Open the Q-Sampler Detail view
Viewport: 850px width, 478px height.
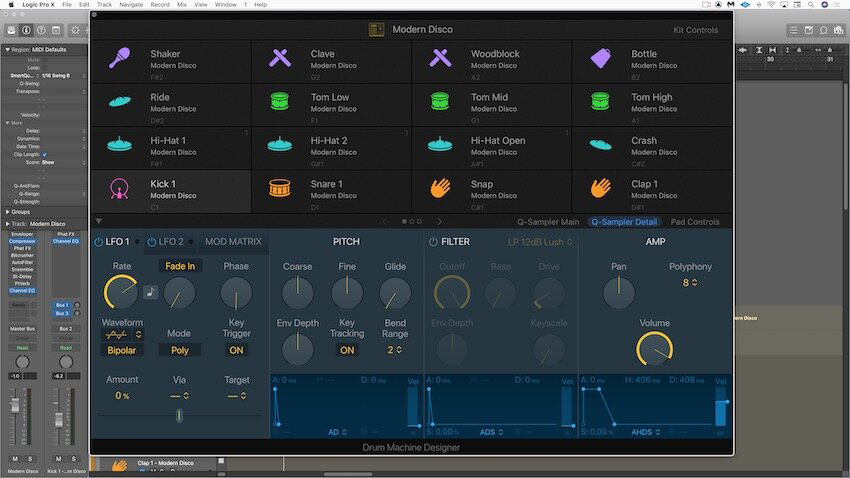[624, 222]
